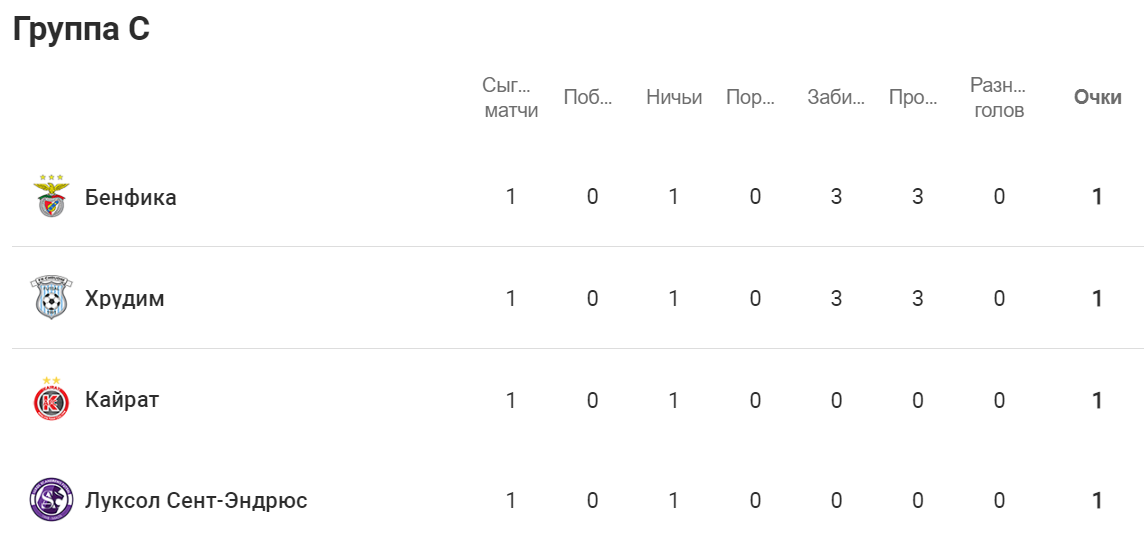Click the Кайрат red club emblem
This screenshot has height=542, width=1144.
tap(51, 399)
